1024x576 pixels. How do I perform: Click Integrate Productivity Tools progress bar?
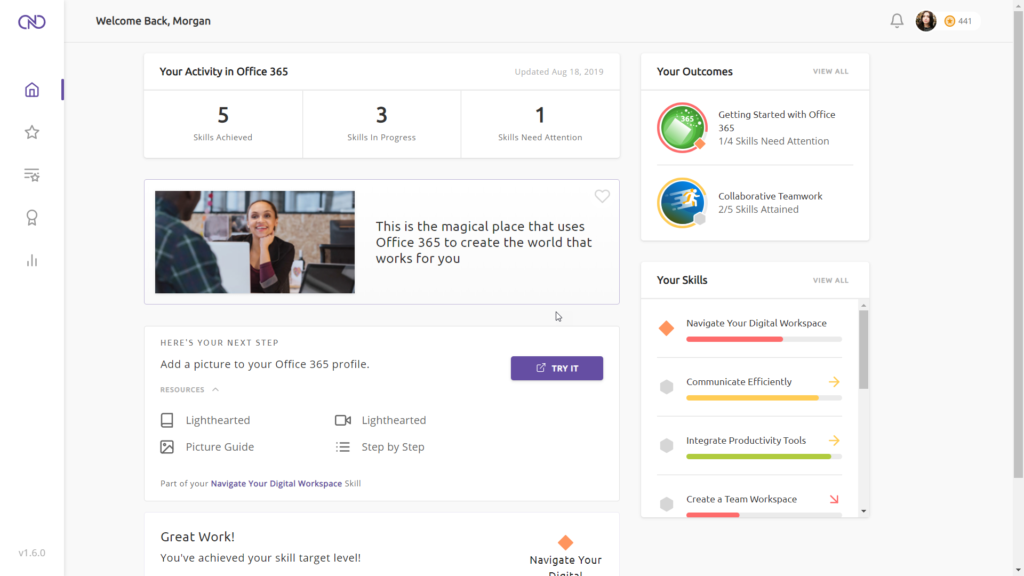(763, 456)
